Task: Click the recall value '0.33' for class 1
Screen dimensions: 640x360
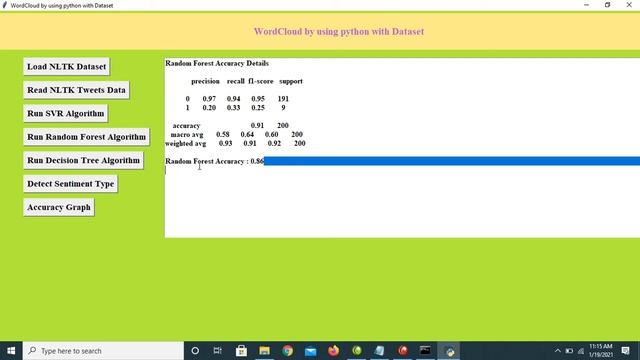Action: (233, 108)
